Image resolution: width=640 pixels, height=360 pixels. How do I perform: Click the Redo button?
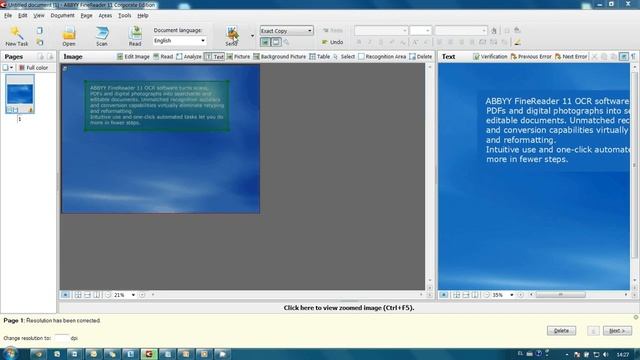click(332, 31)
